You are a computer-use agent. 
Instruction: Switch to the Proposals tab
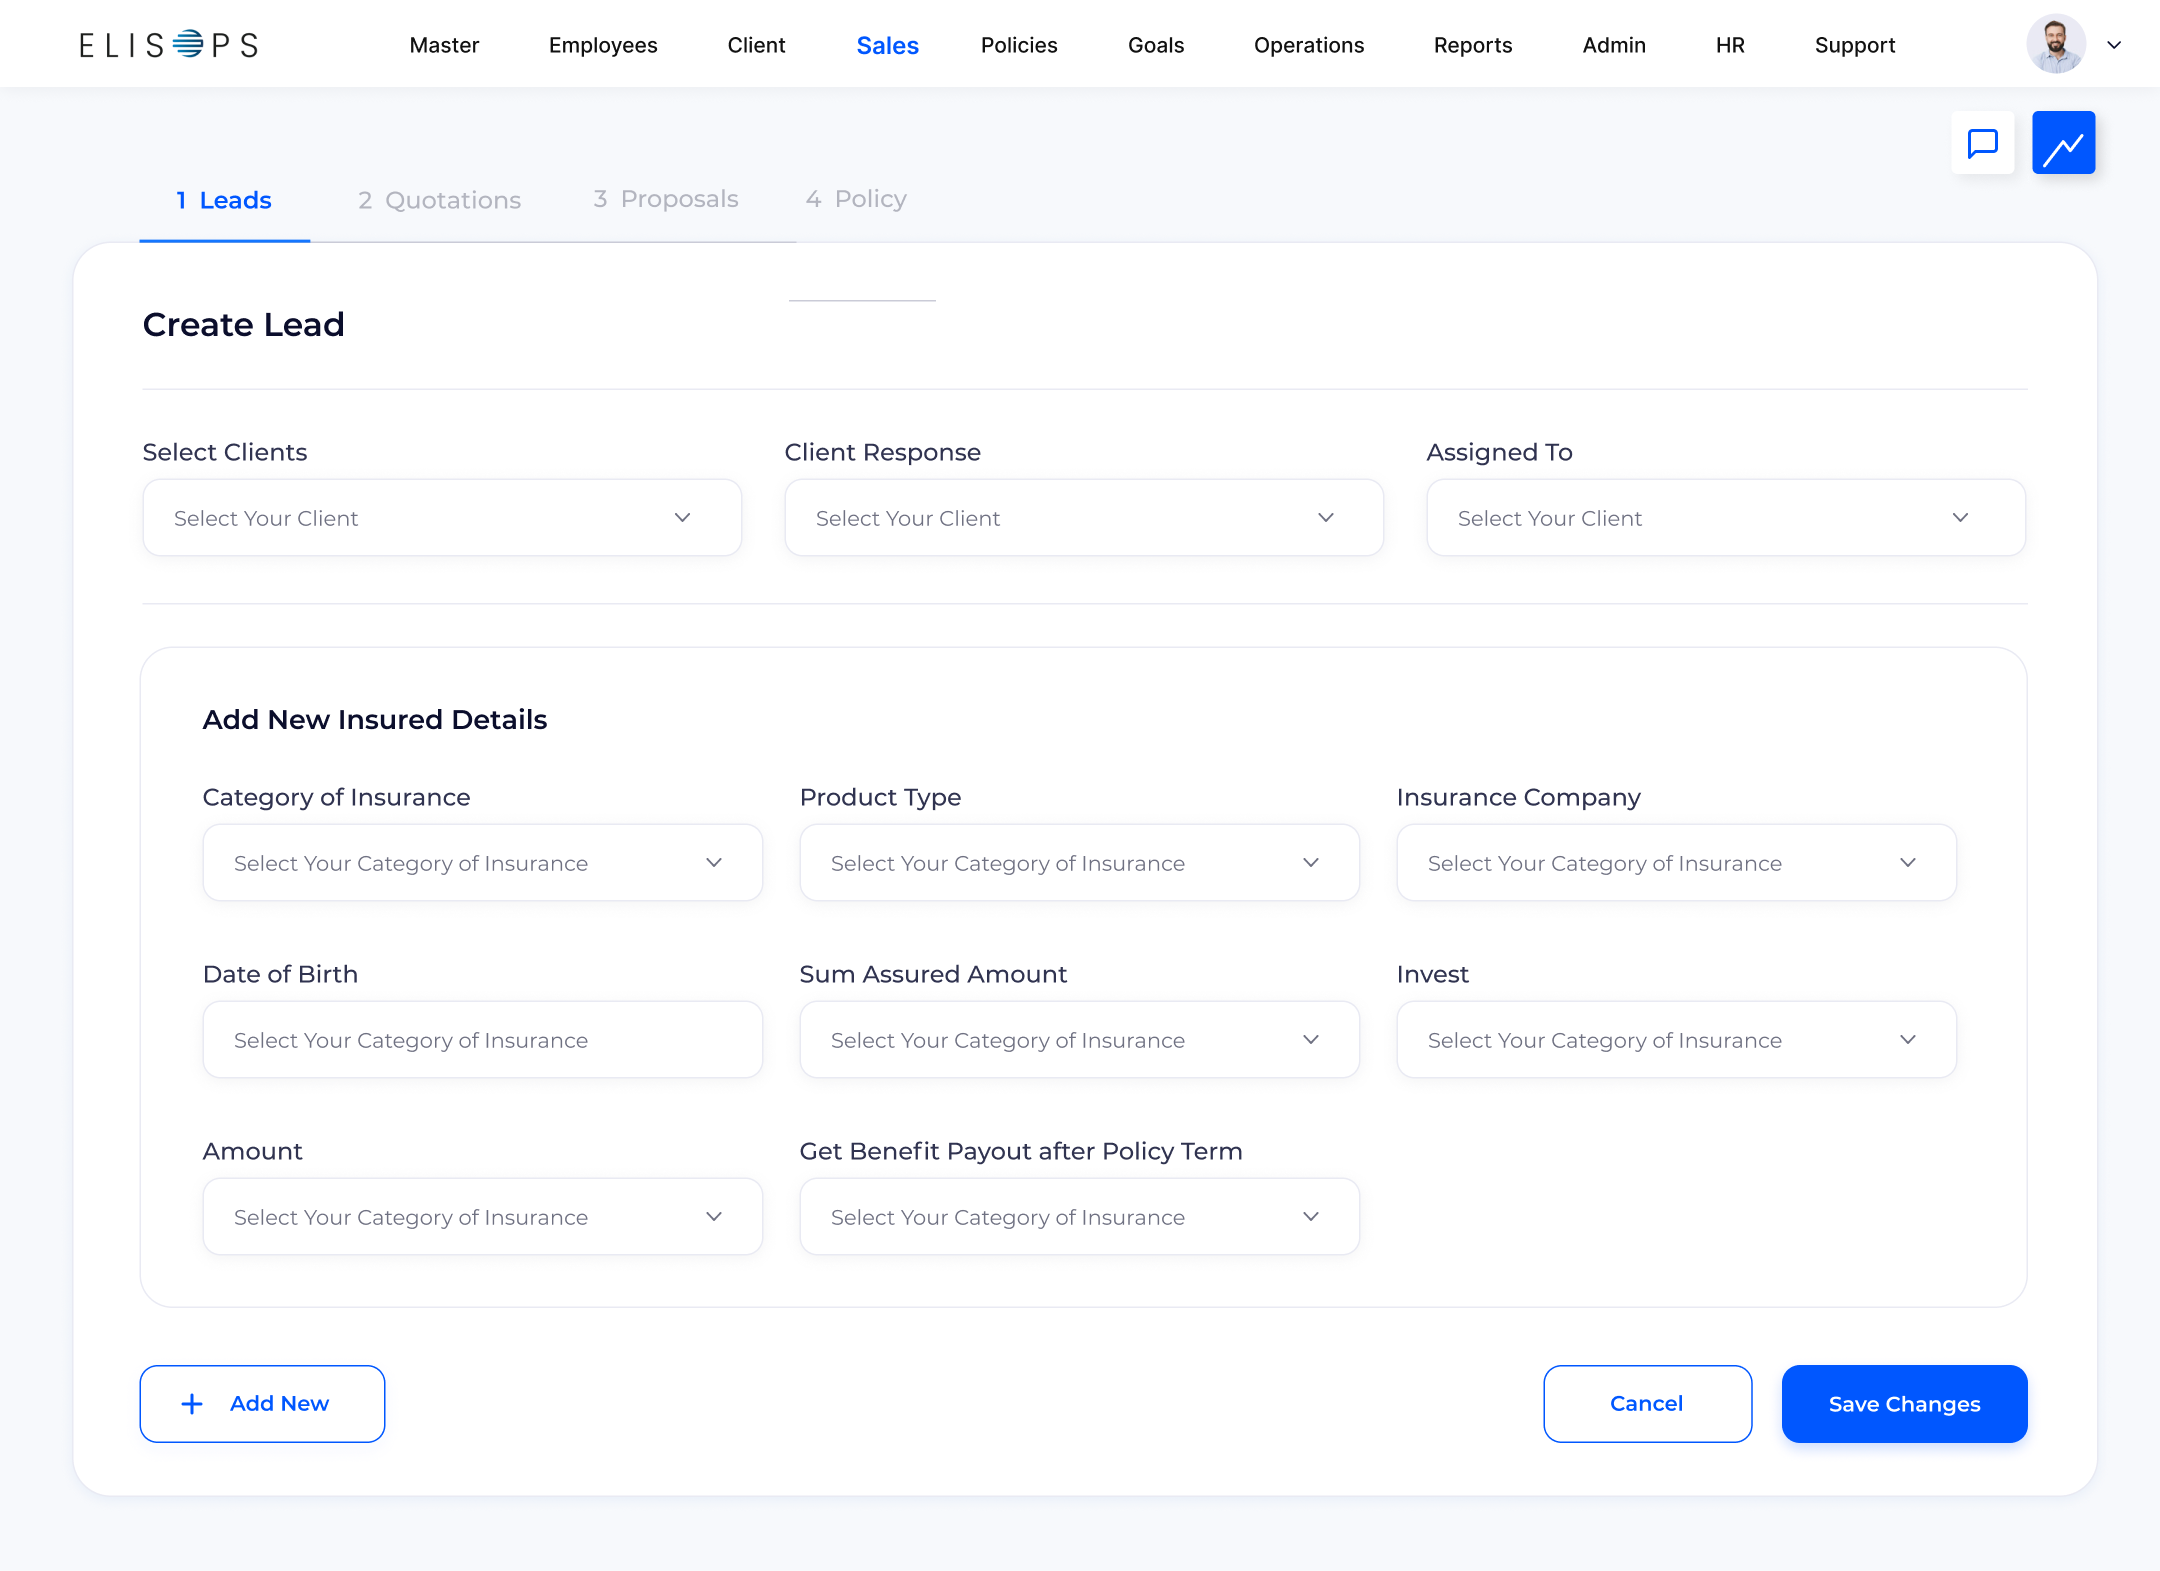(x=664, y=200)
